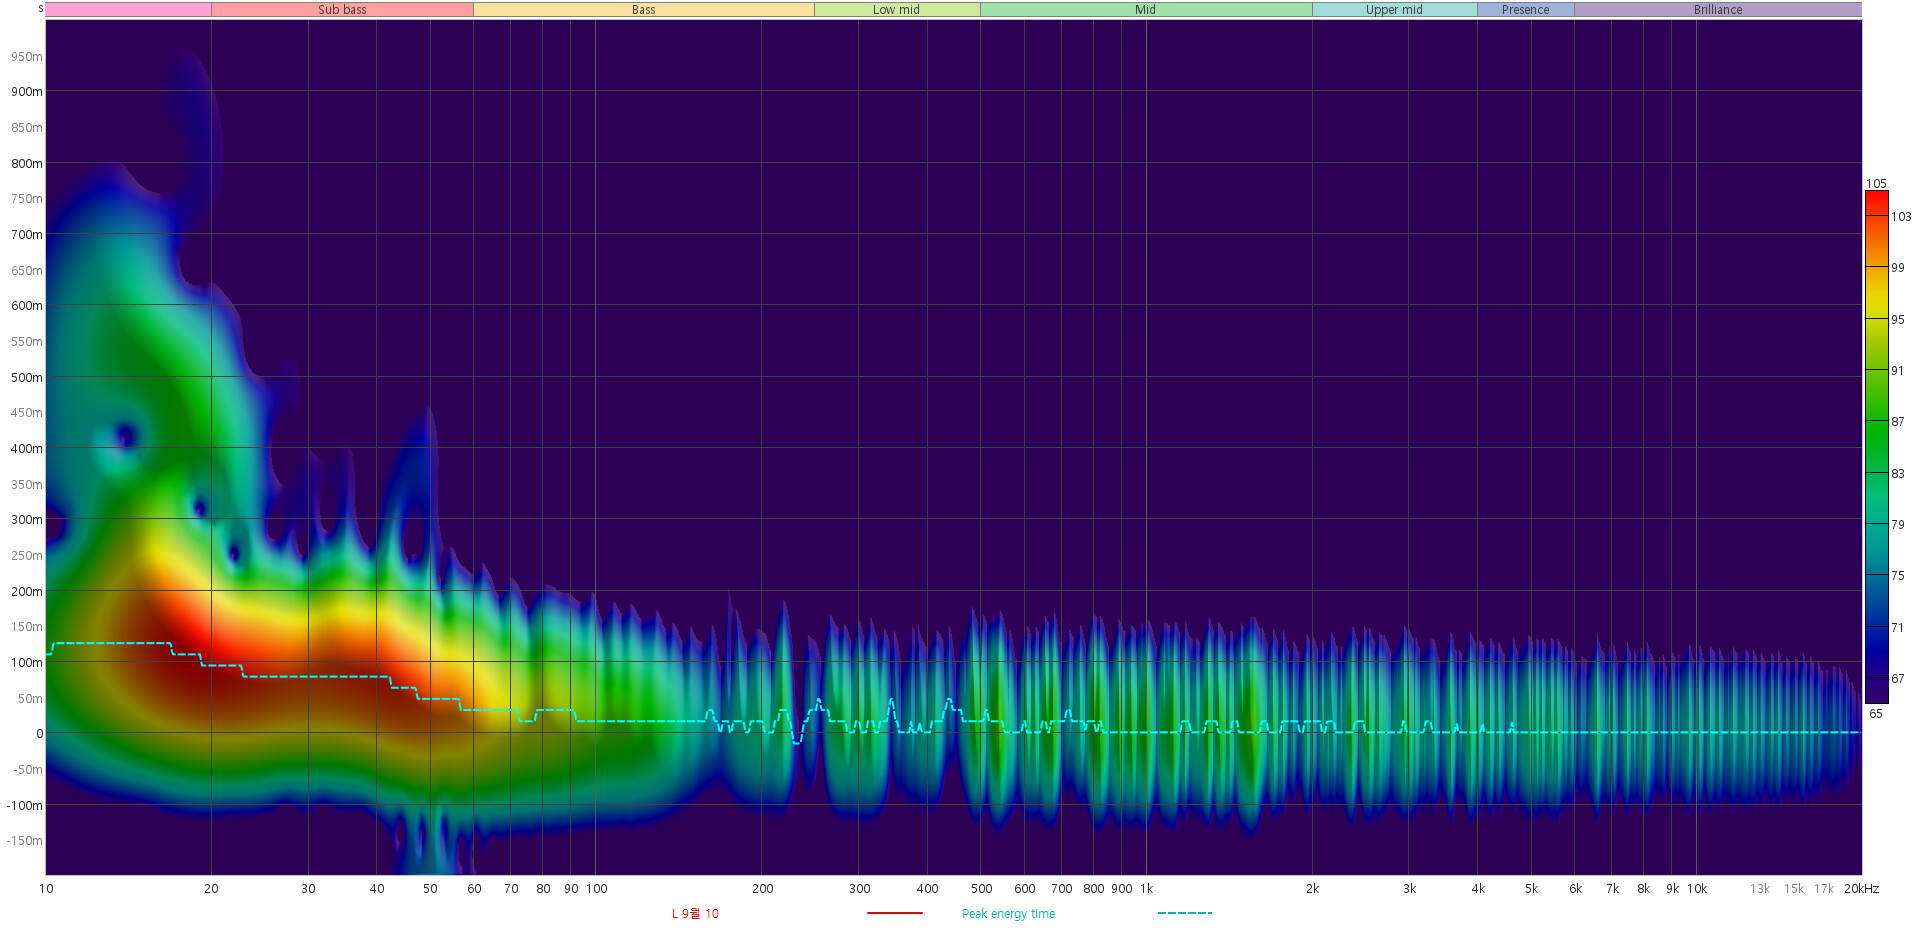Select the Mid frequency band header
The height and width of the screenshot is (929, 1920).
tap(1145, 10)
